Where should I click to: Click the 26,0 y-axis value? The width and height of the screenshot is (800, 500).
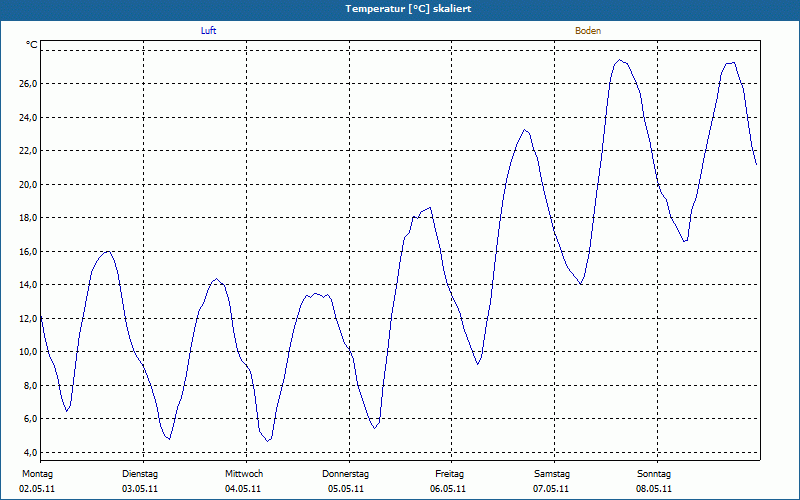(x=29, y=84)
